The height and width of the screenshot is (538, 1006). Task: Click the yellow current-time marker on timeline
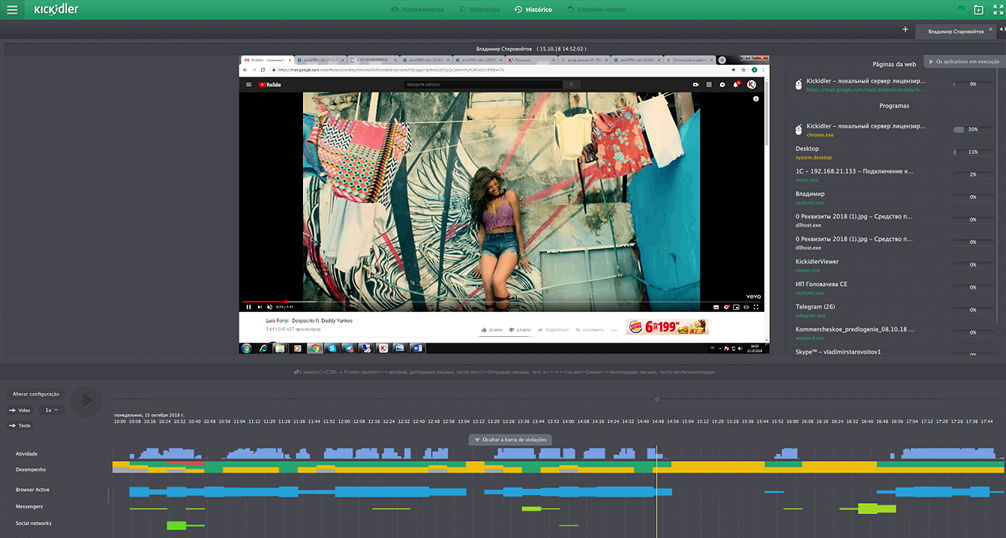coord(656,491)
